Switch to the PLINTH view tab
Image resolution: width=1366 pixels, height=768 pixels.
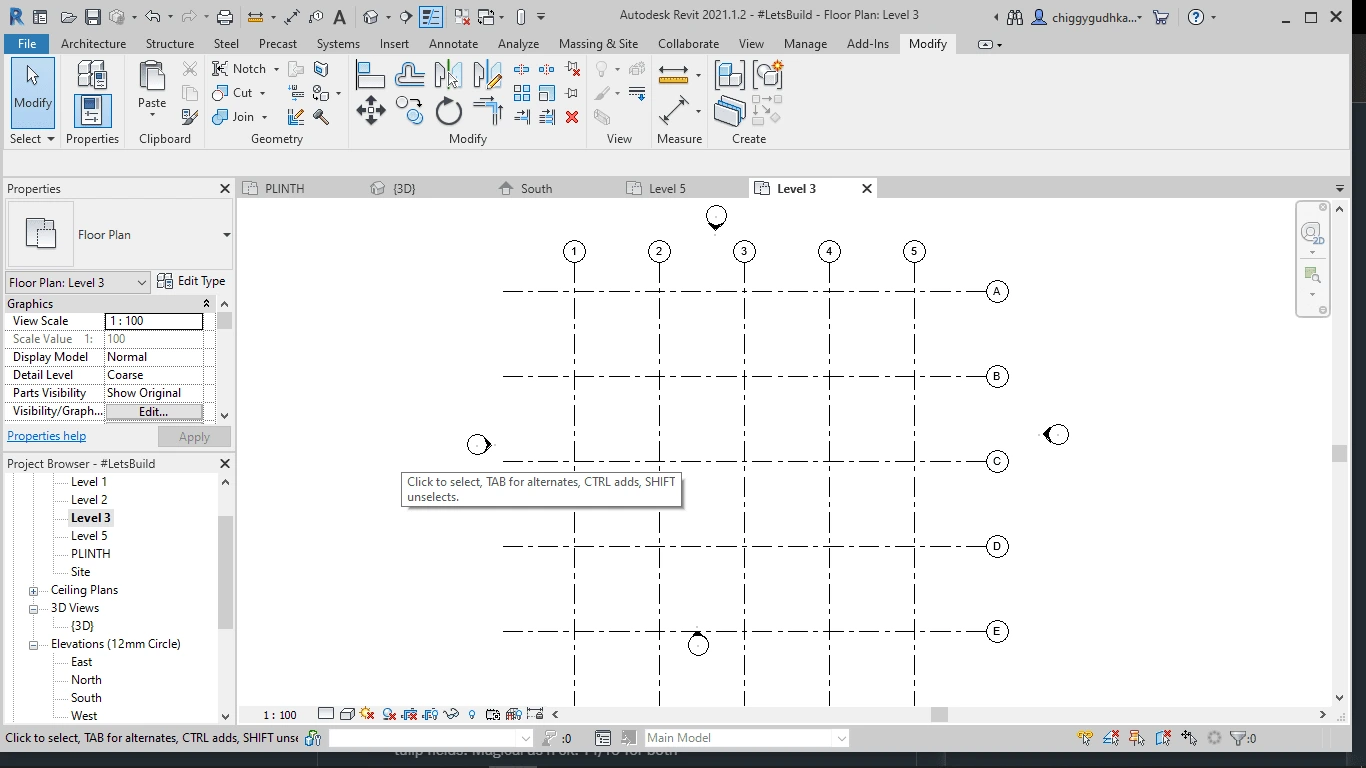click(284, 188)
